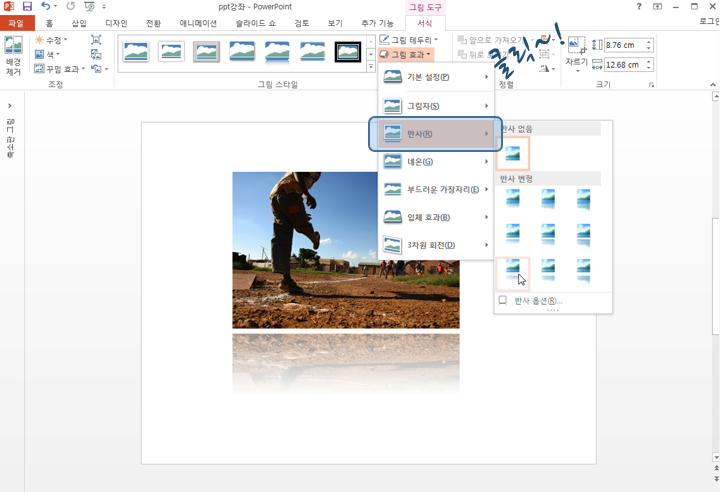Screen dimensions: 720x492
Task: Decrease the 8.76 cm height with down spinner
Action: click(649, 48)
